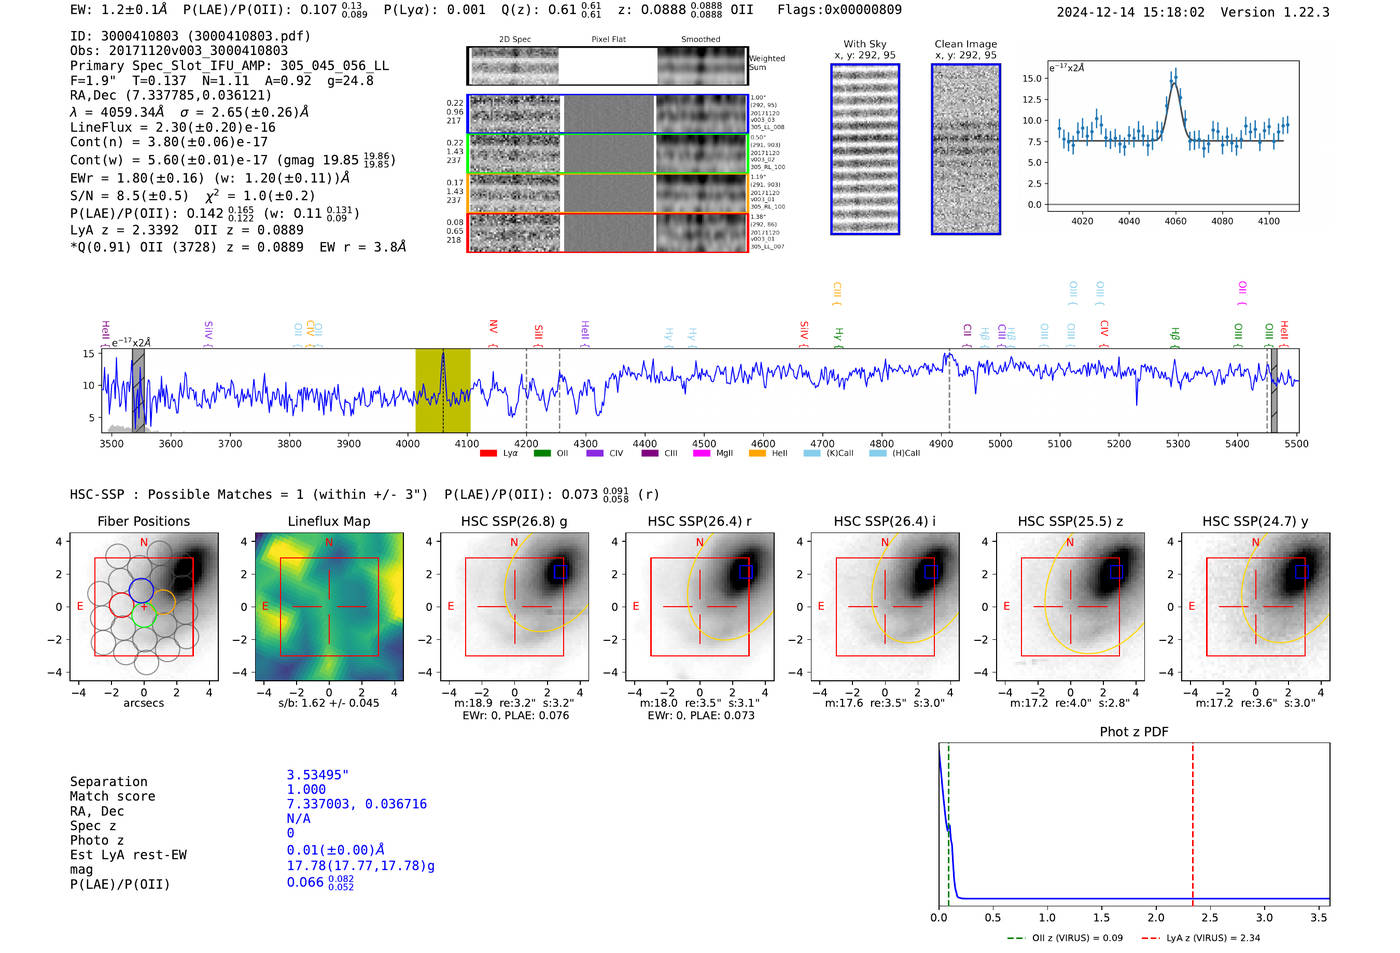Click the blue fiber circle in Fiber Positions

[141, 589]
